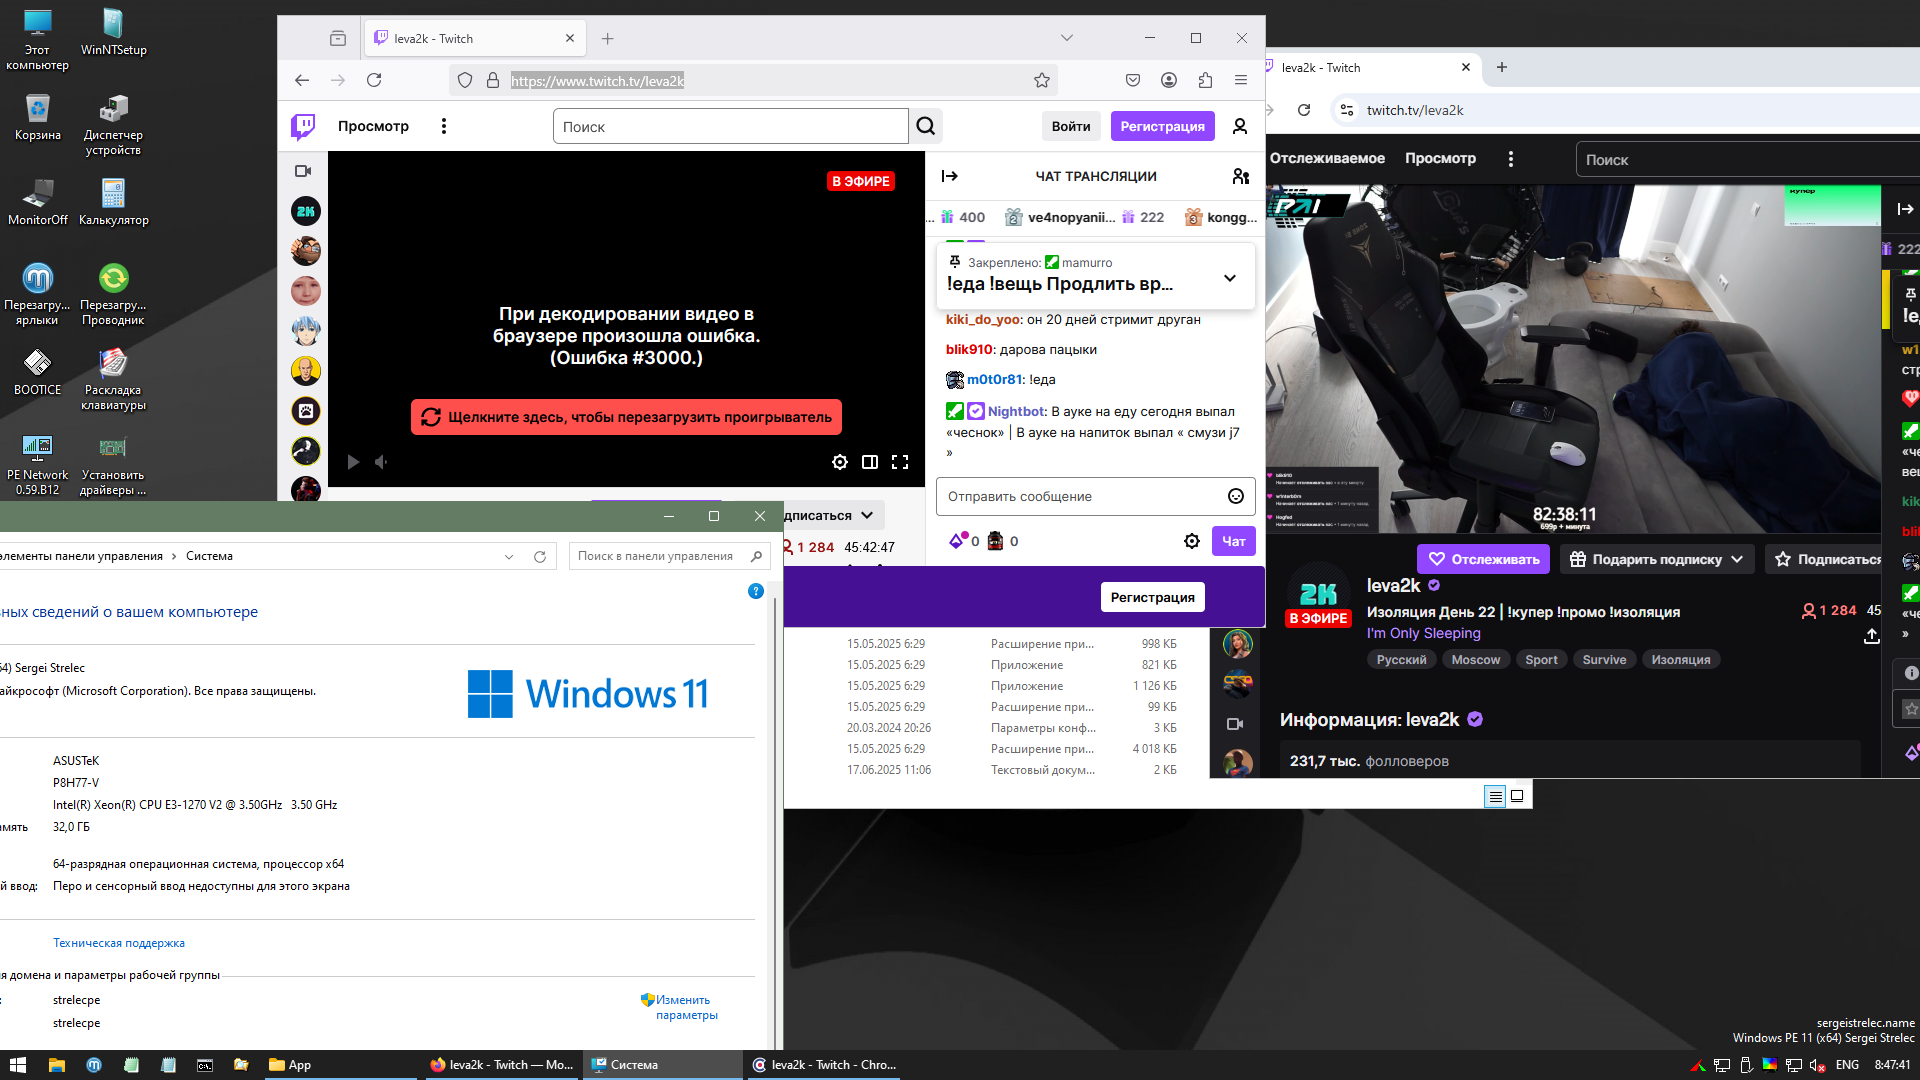
Task: Open emote picker in chat input
Action: [x=1235, y=496]
